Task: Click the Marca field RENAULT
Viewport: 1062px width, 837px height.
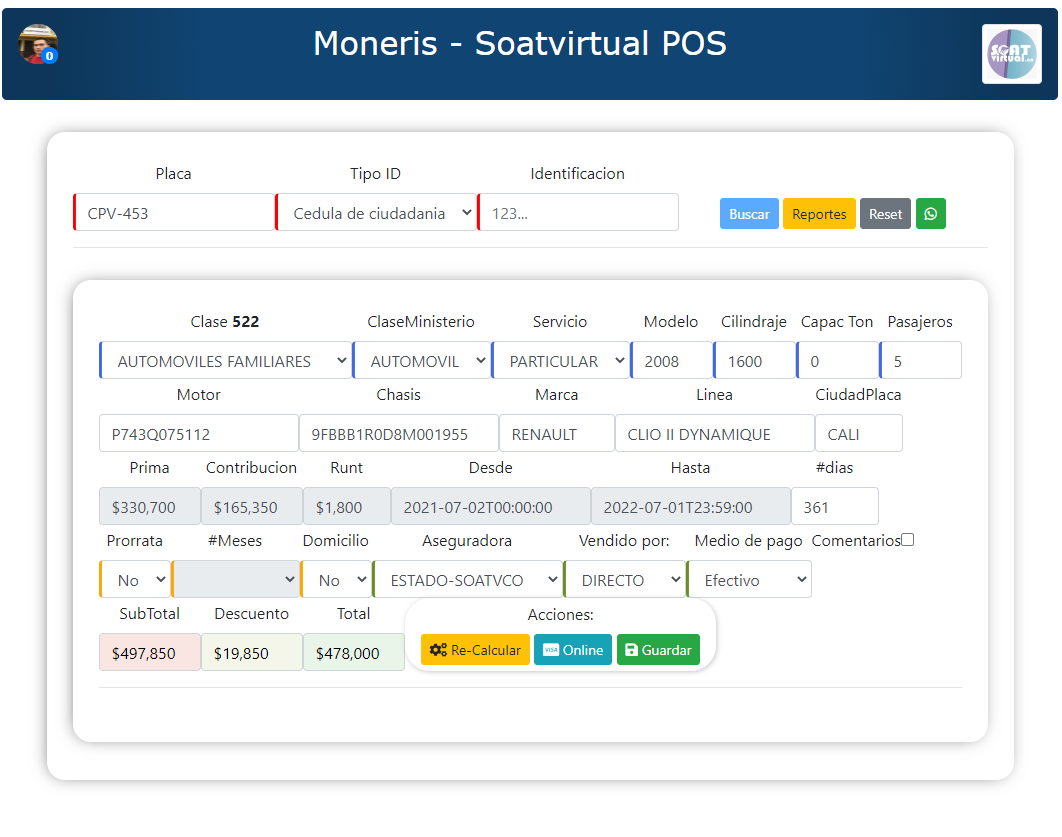Action: pyautogui.click(x=557, y=433)
